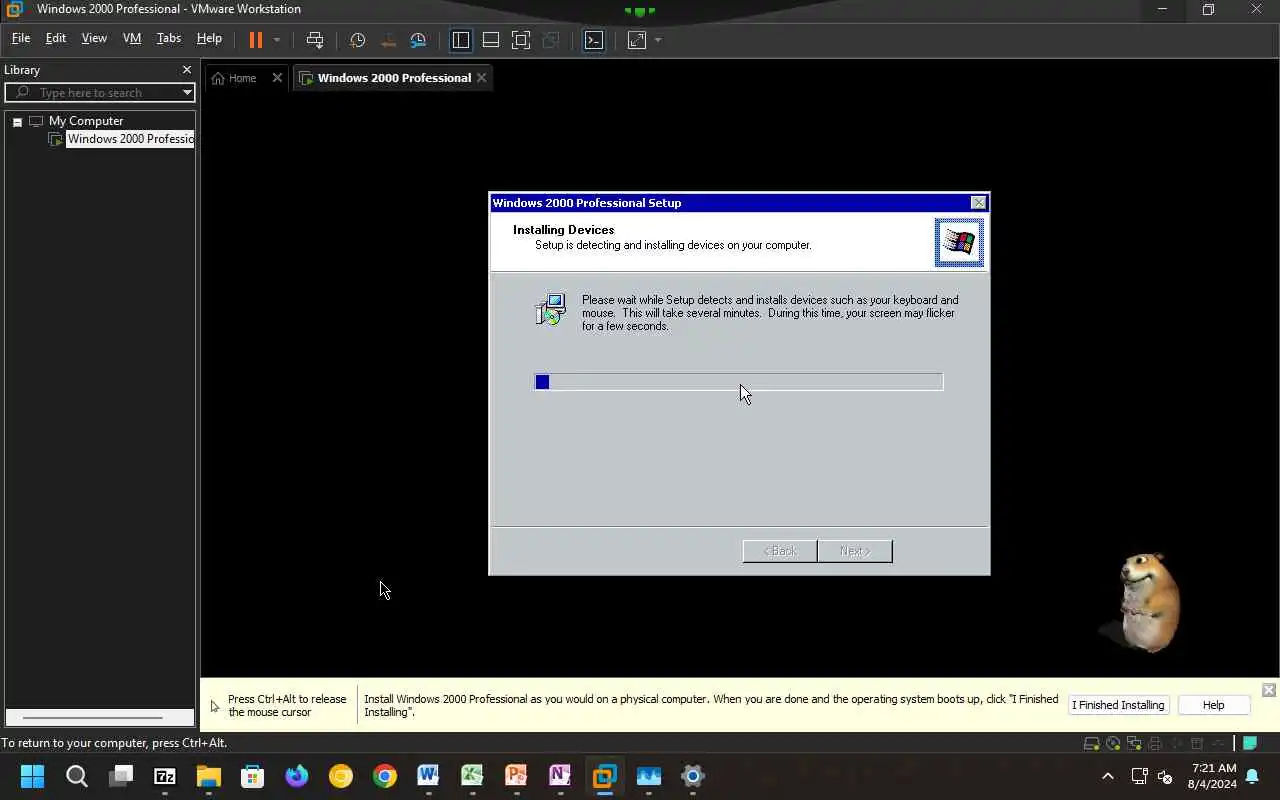Select My Computer in the library
This screenshot has height=800, width=1280.
[86, 121]
